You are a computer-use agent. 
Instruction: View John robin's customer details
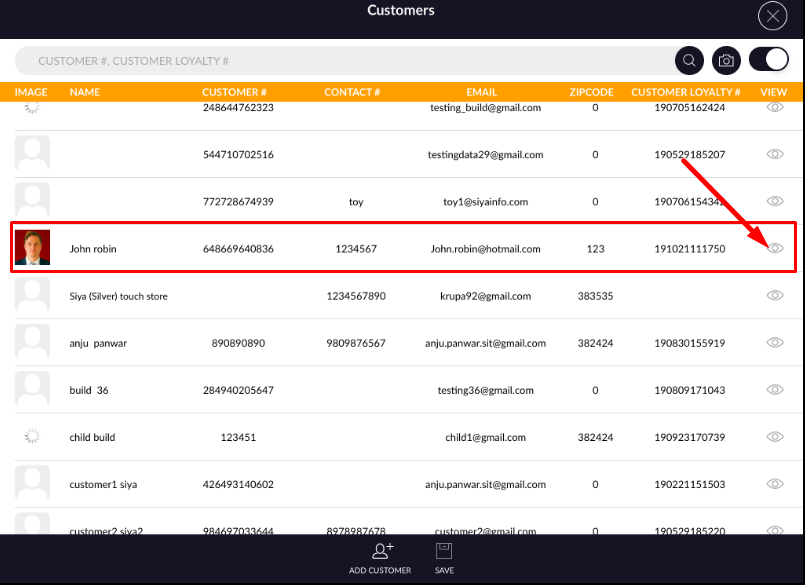[x=774, y=248]
